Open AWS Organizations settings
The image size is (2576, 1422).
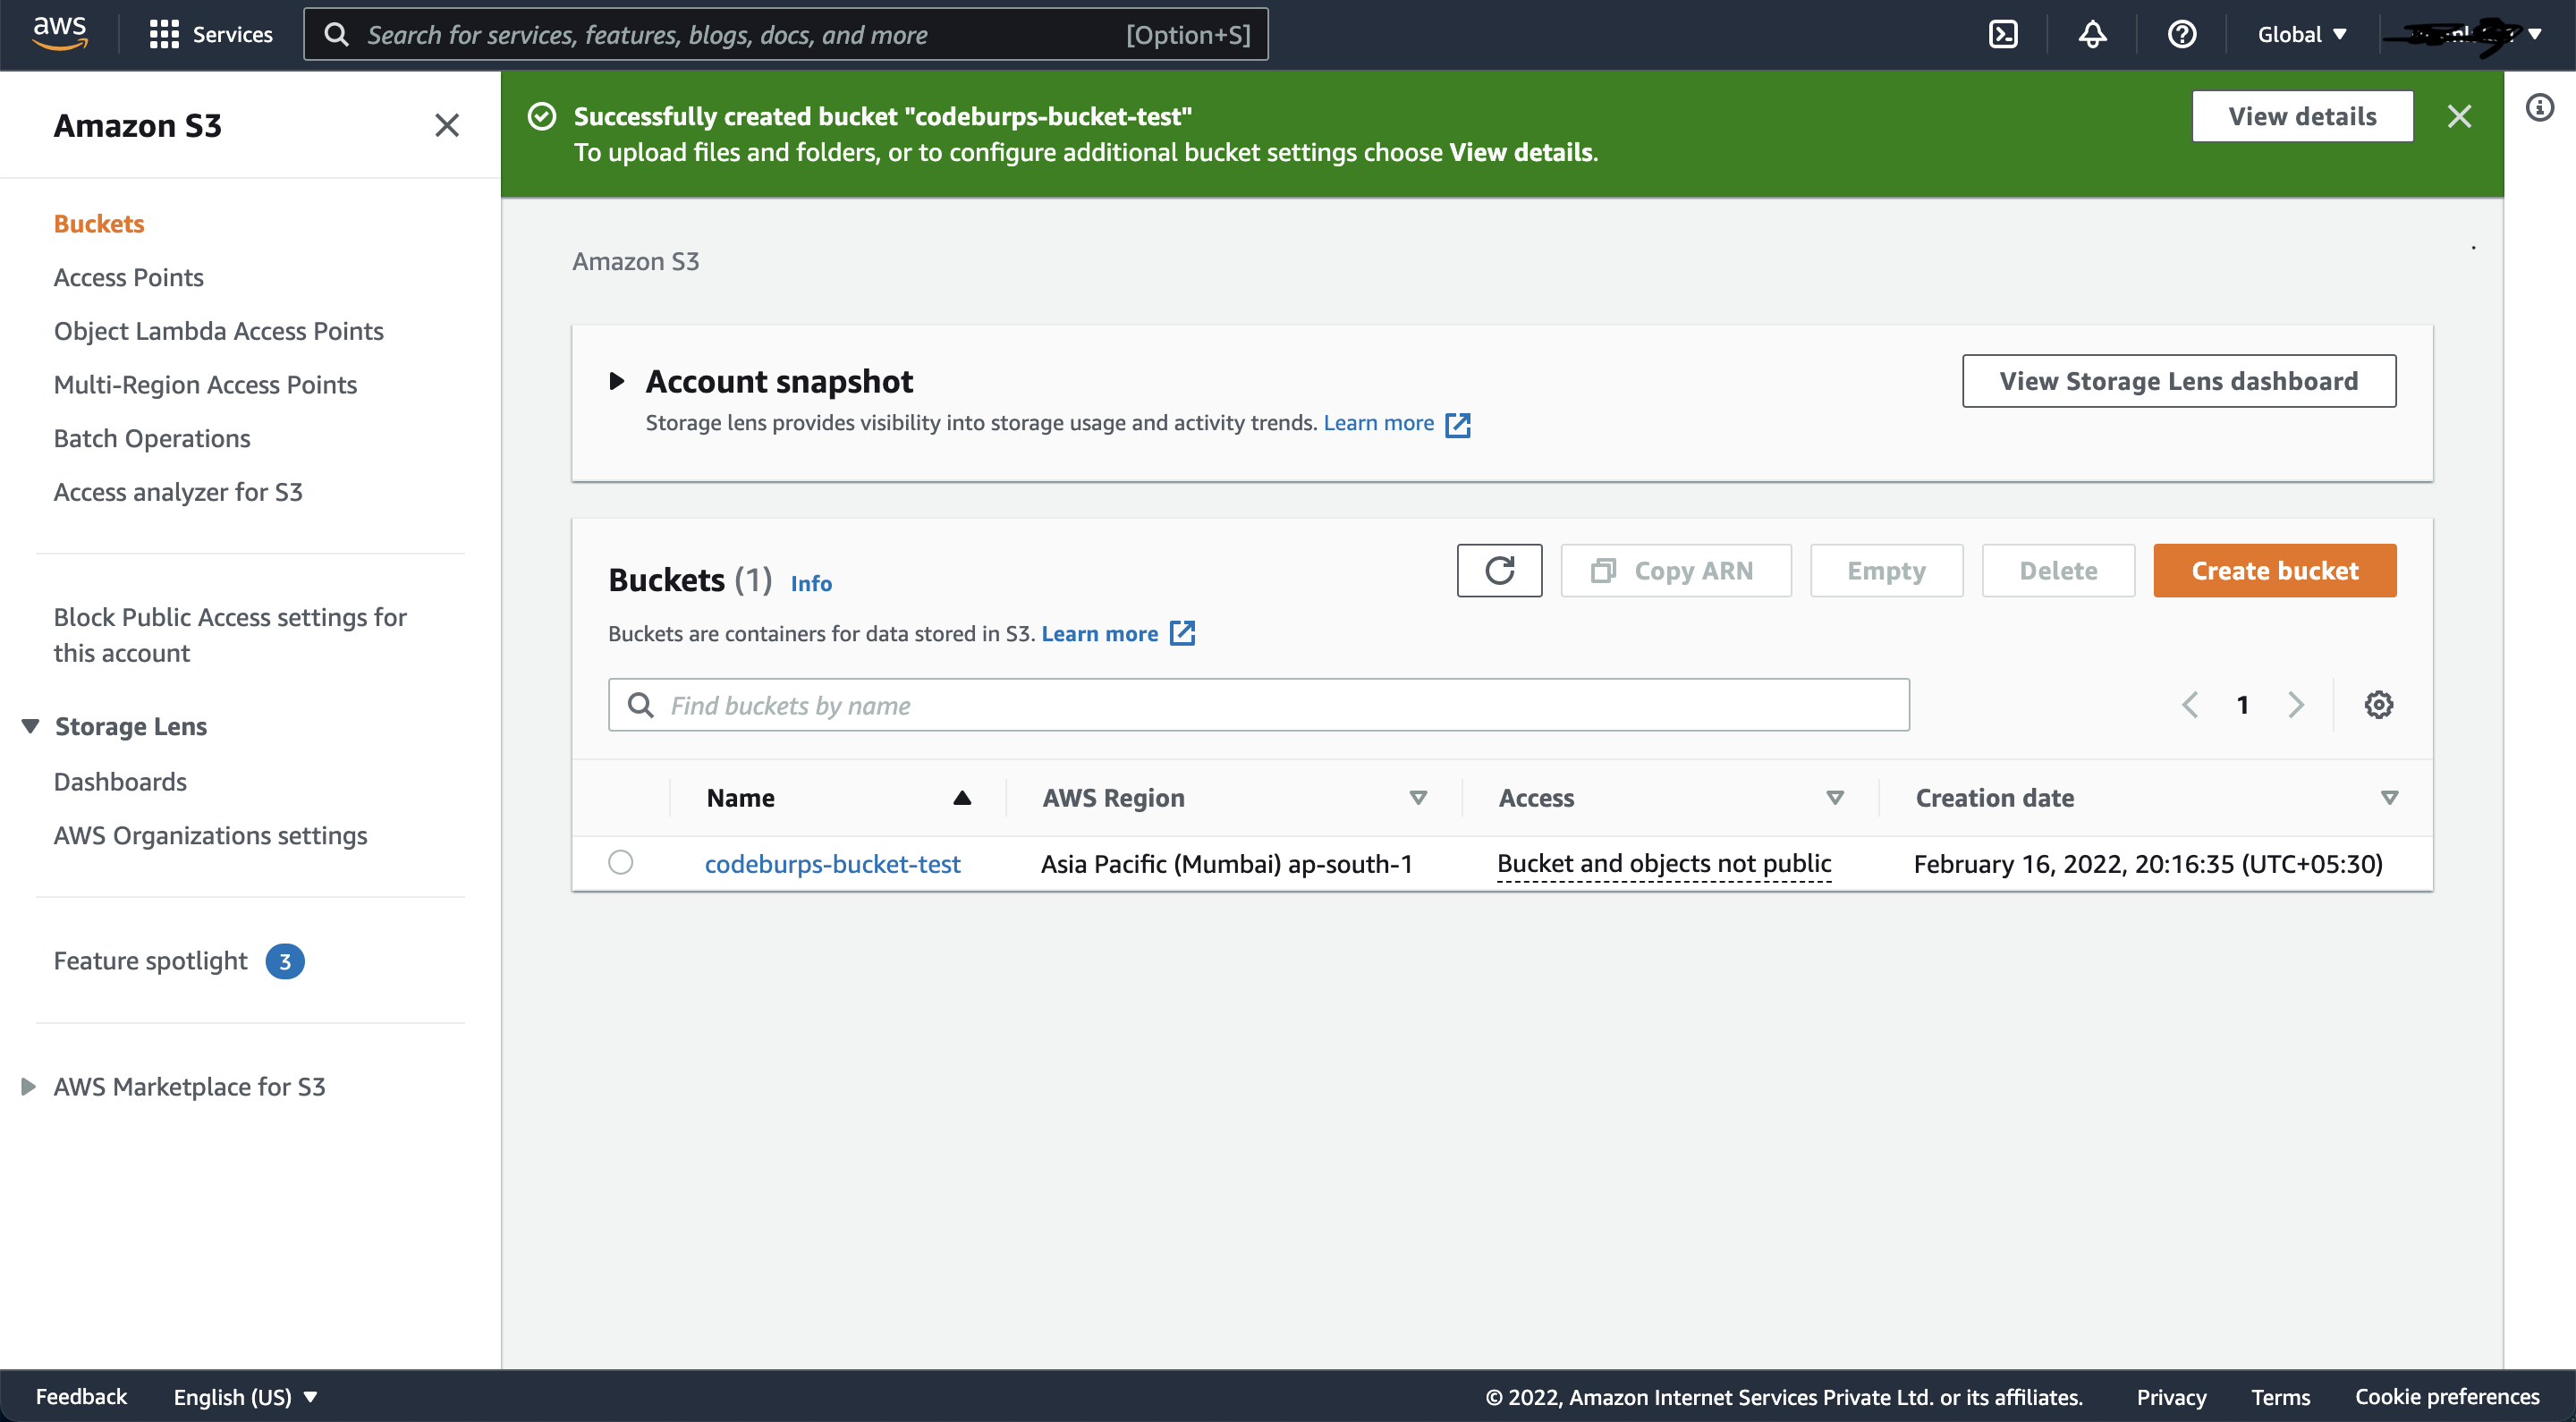[x=211, y=836]
